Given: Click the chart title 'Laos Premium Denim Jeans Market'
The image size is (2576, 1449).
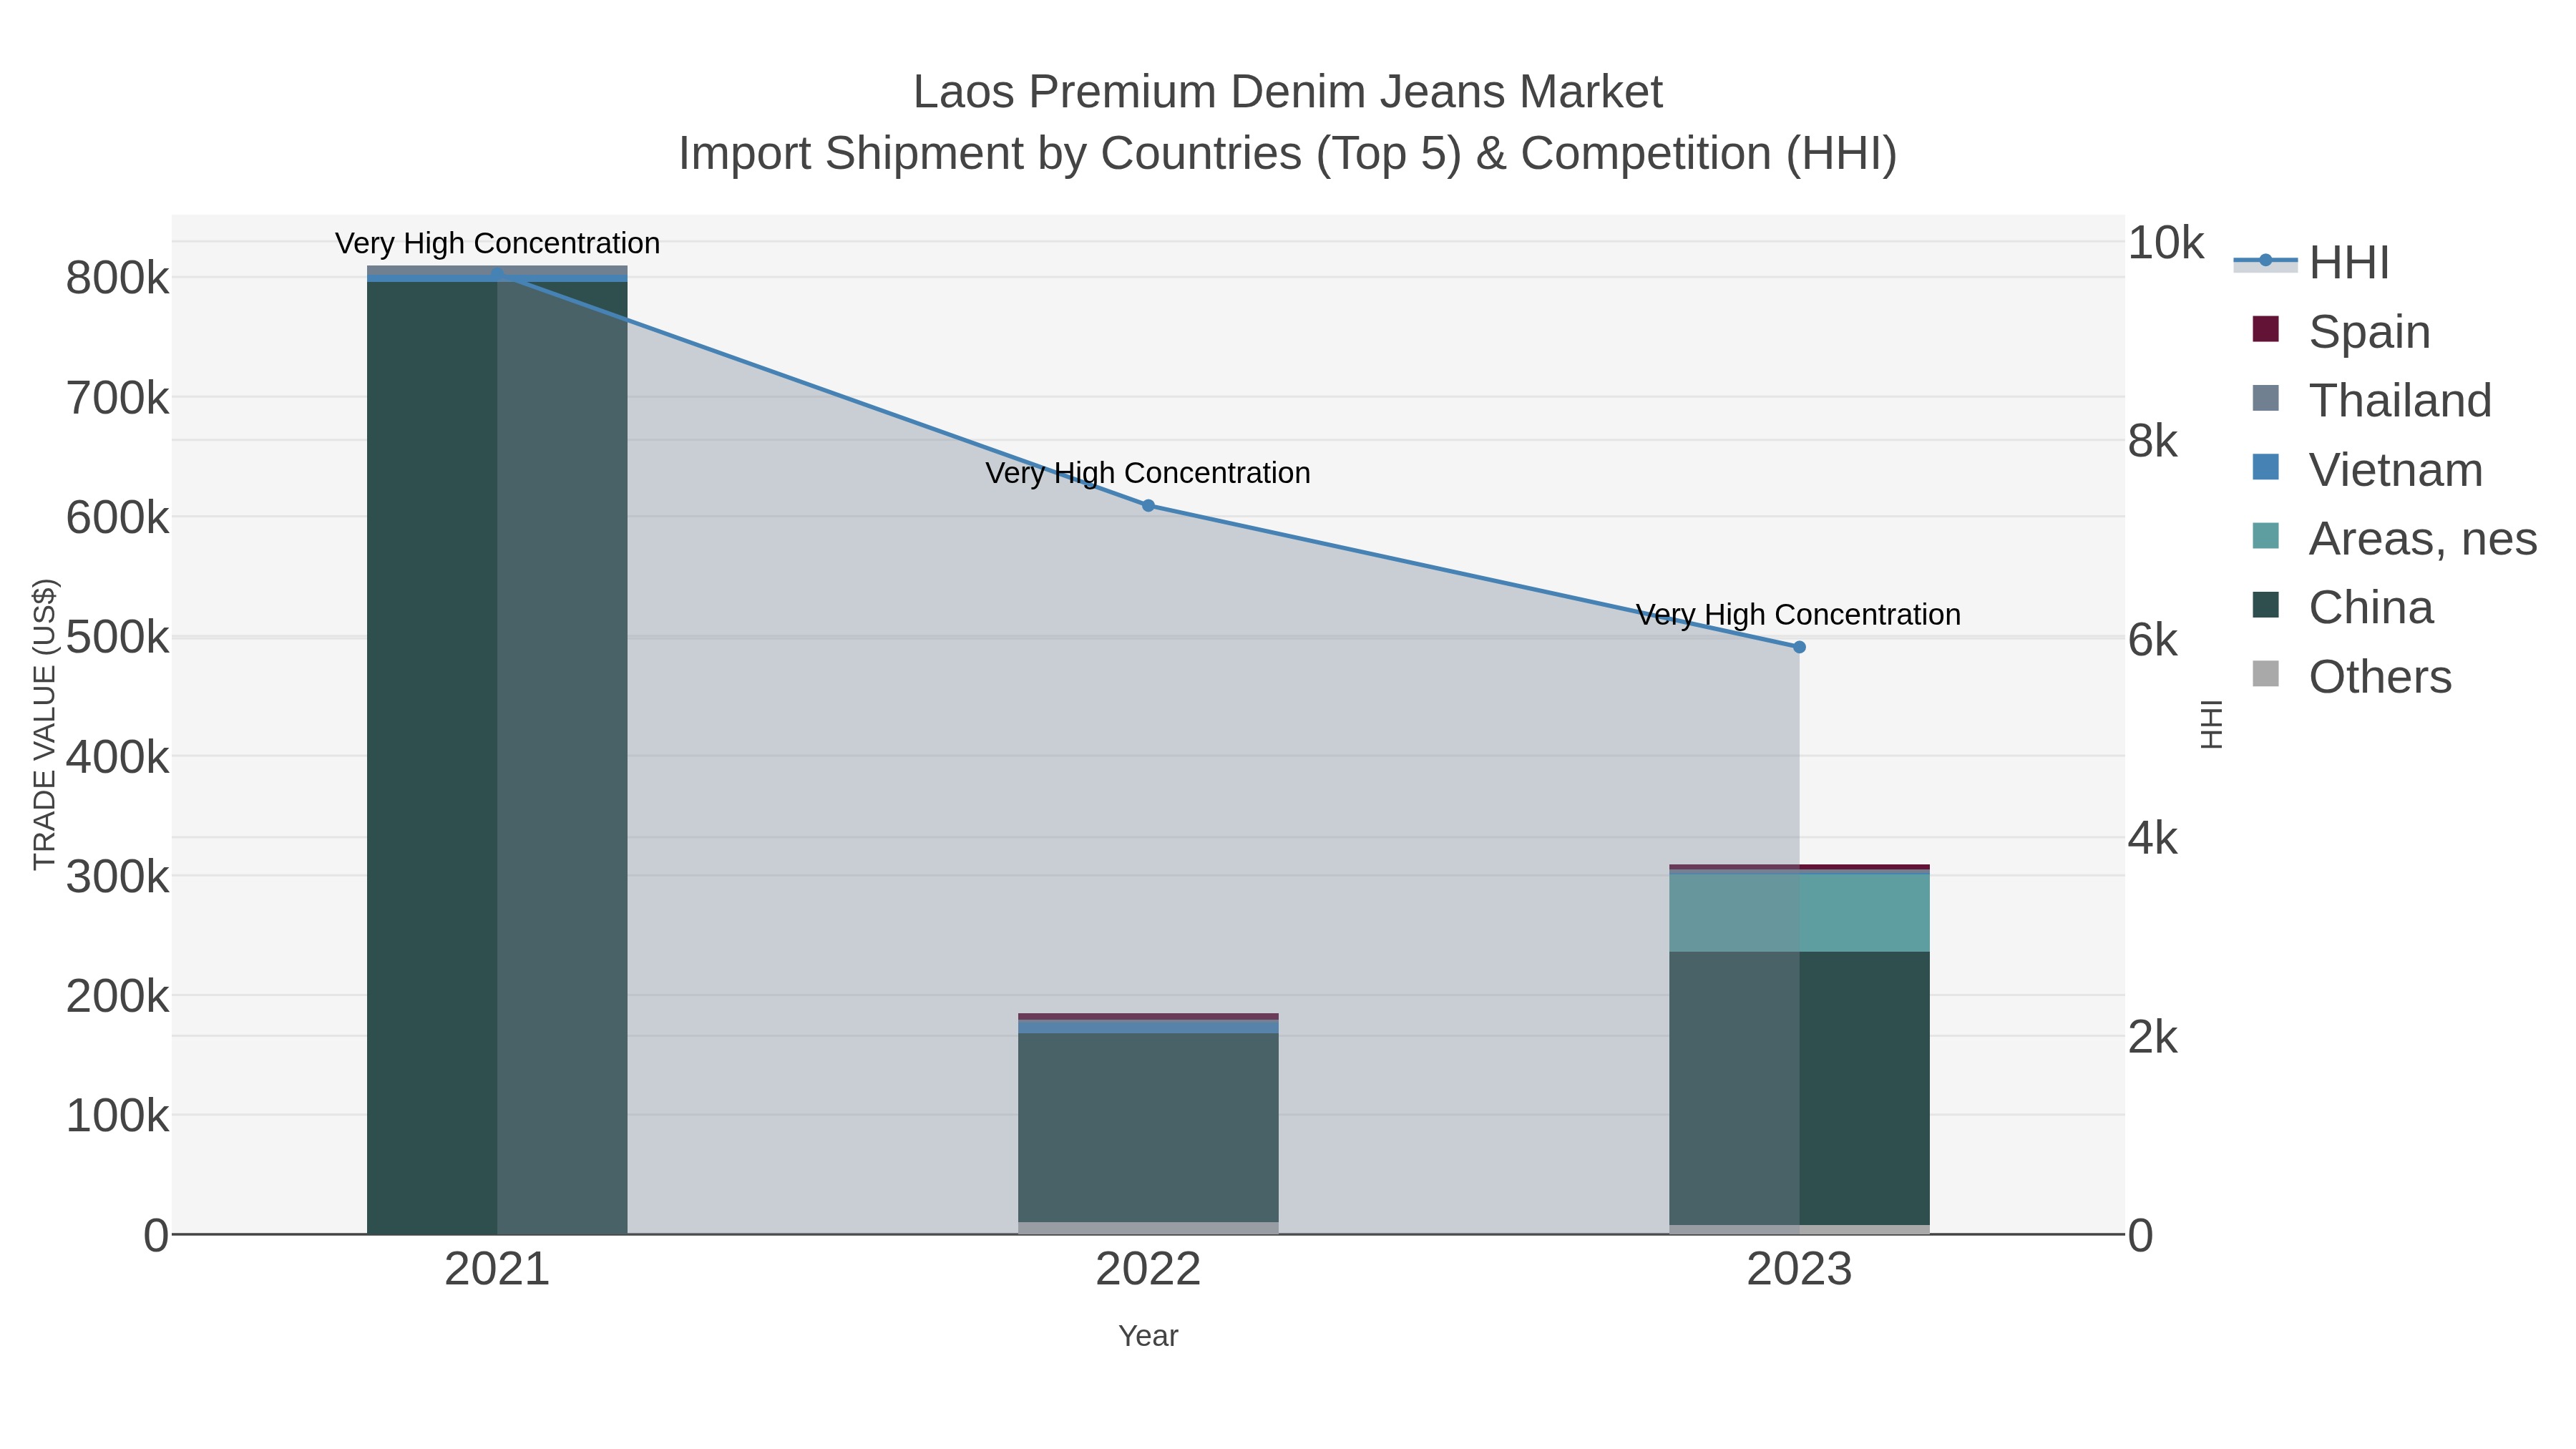Looking at the screenshot, I should coord(1287,92).
